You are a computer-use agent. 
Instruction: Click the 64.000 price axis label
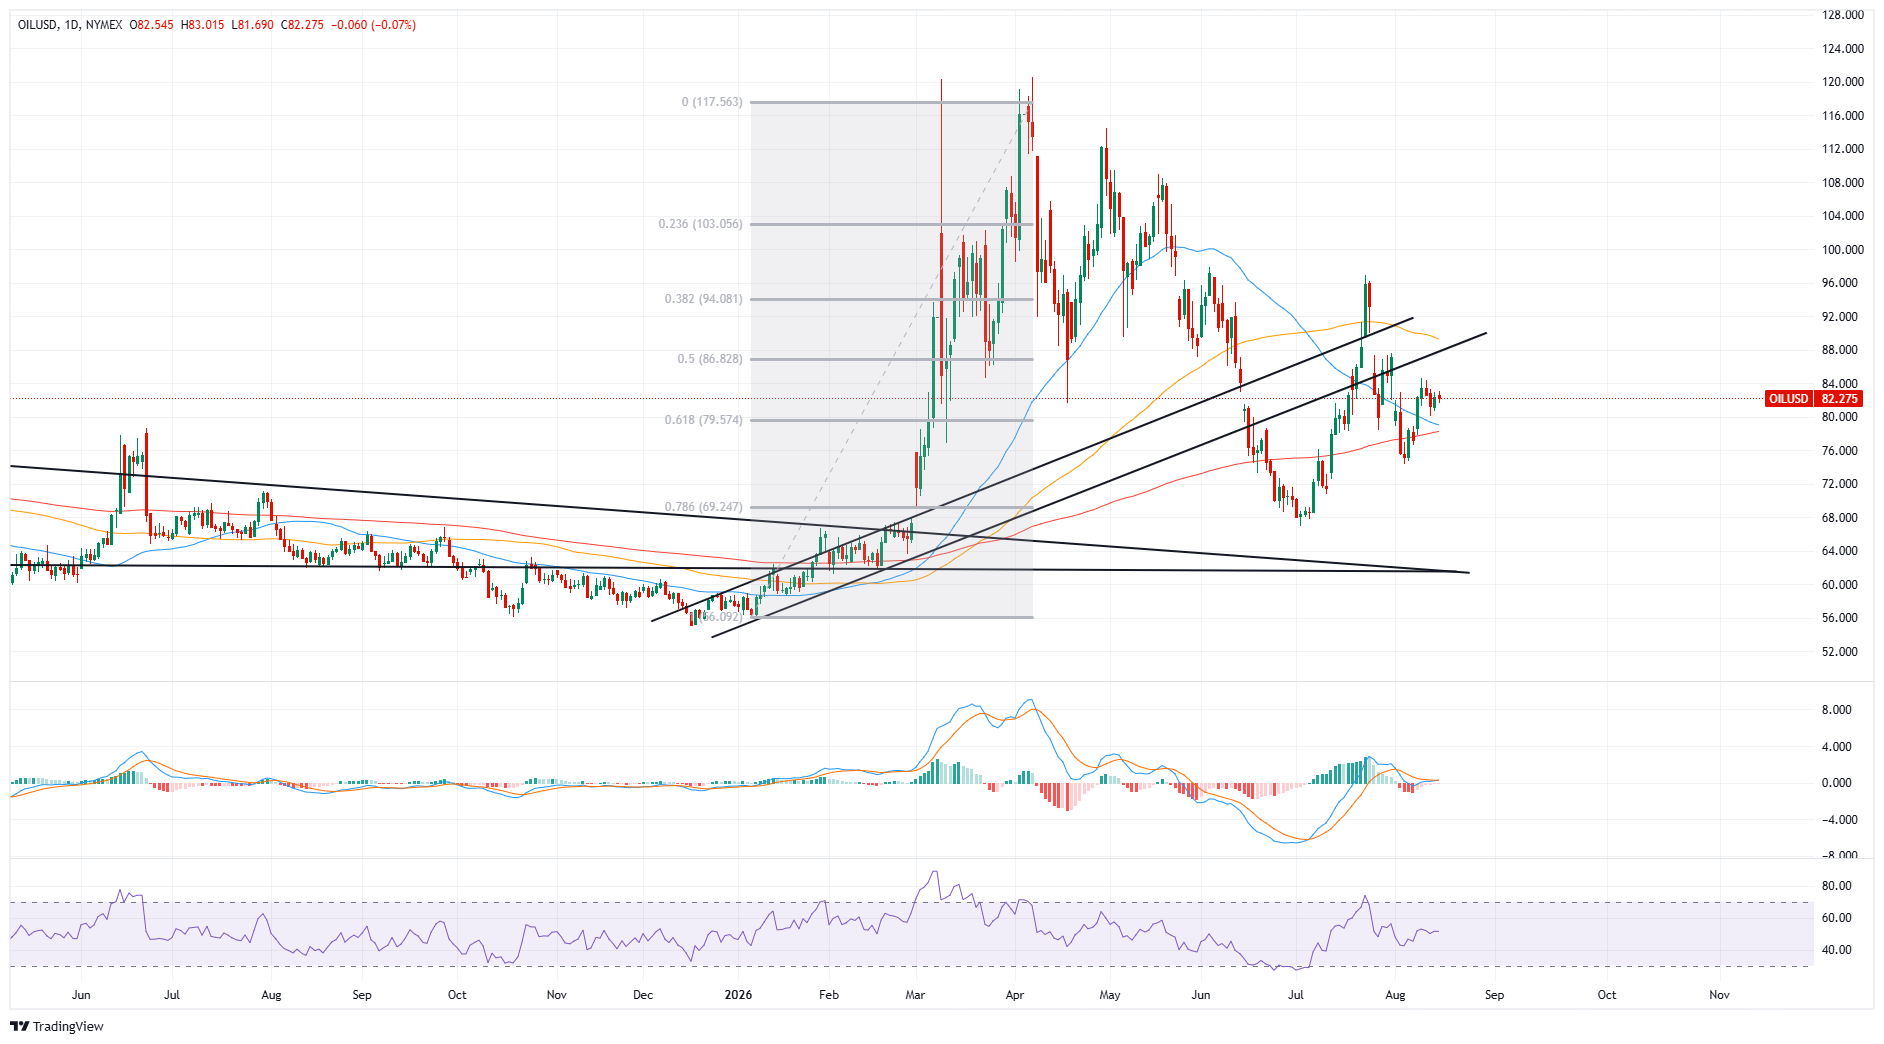tap(1840, 551)
